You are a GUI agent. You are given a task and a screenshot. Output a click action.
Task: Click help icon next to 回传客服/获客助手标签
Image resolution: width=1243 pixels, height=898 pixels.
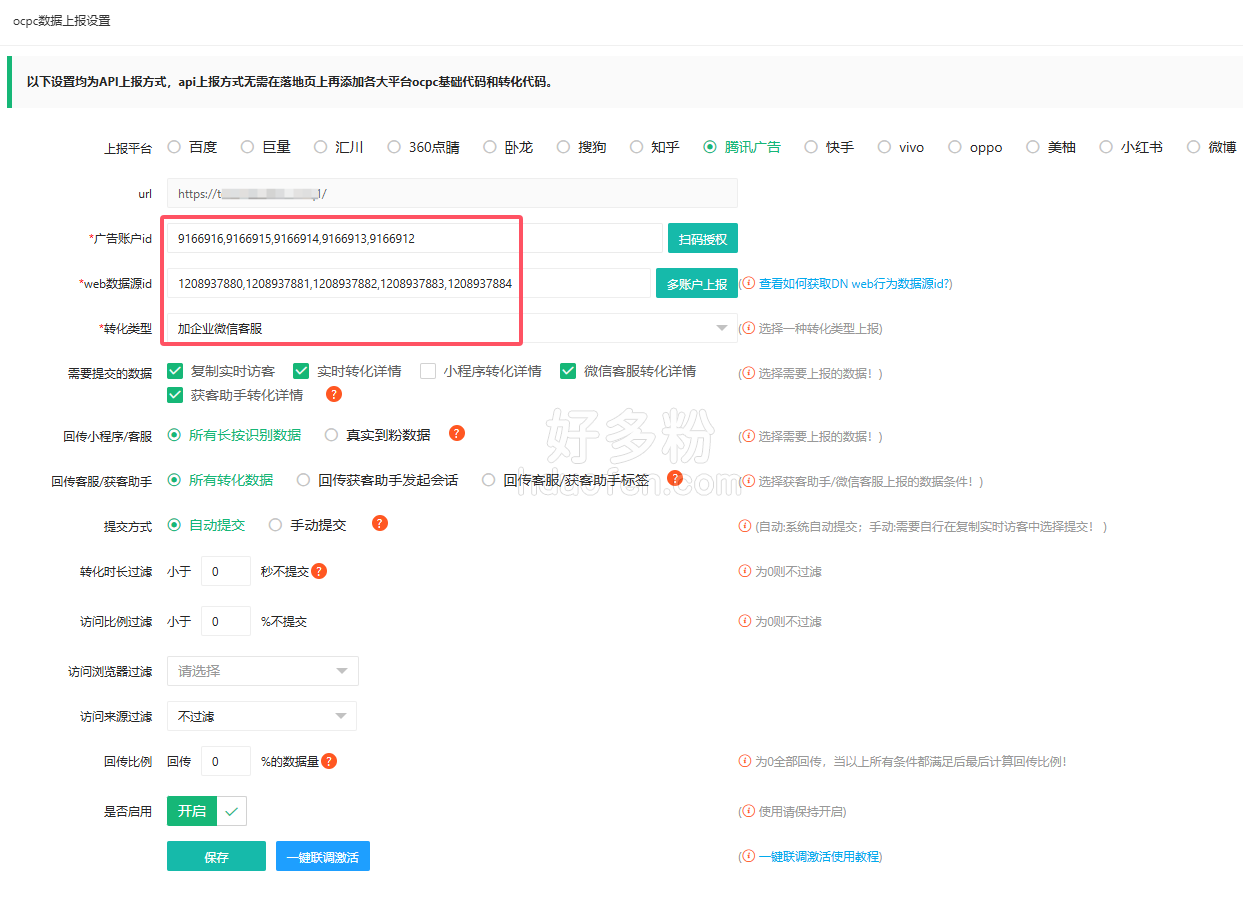pyautogui.click(x=675, y=478)
